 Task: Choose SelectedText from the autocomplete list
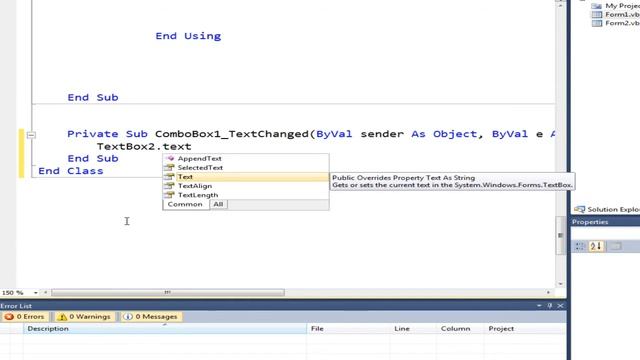point(200,167)
